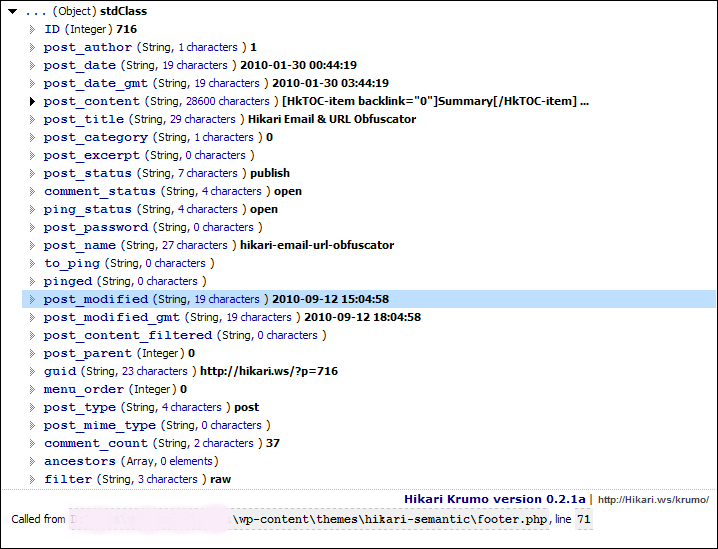
Task: Select the post_name property name
Action: coord(80,245)
